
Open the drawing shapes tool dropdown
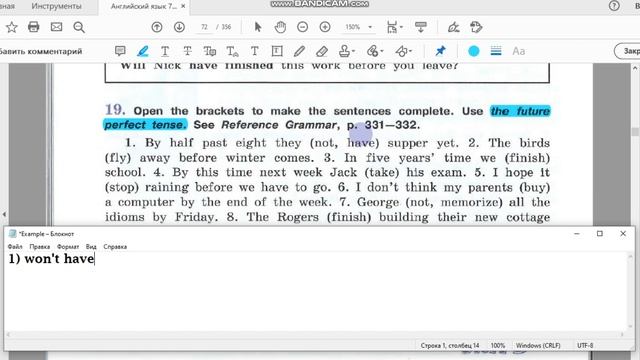point(403,51)
